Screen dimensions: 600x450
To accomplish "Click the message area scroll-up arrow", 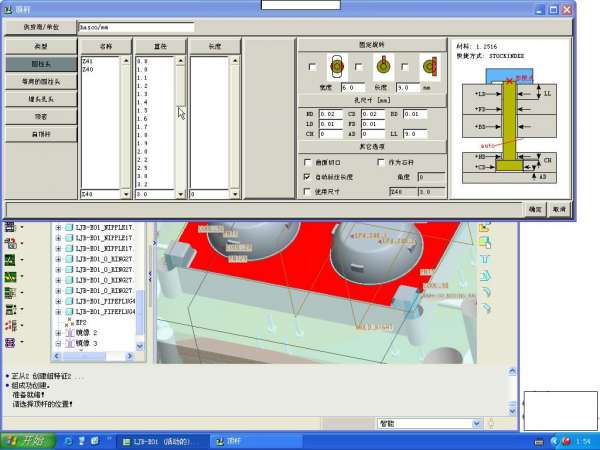I will tap(512, 371).
